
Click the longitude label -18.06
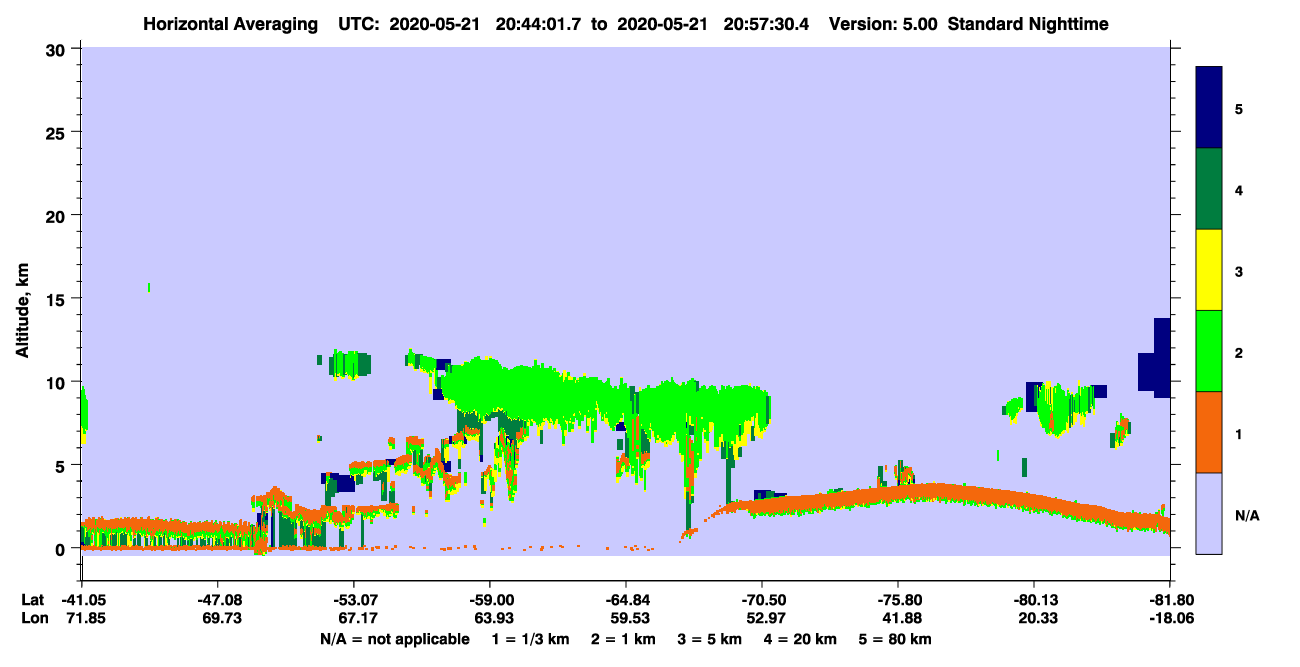pyautogui.click(x=1170, y=619)
